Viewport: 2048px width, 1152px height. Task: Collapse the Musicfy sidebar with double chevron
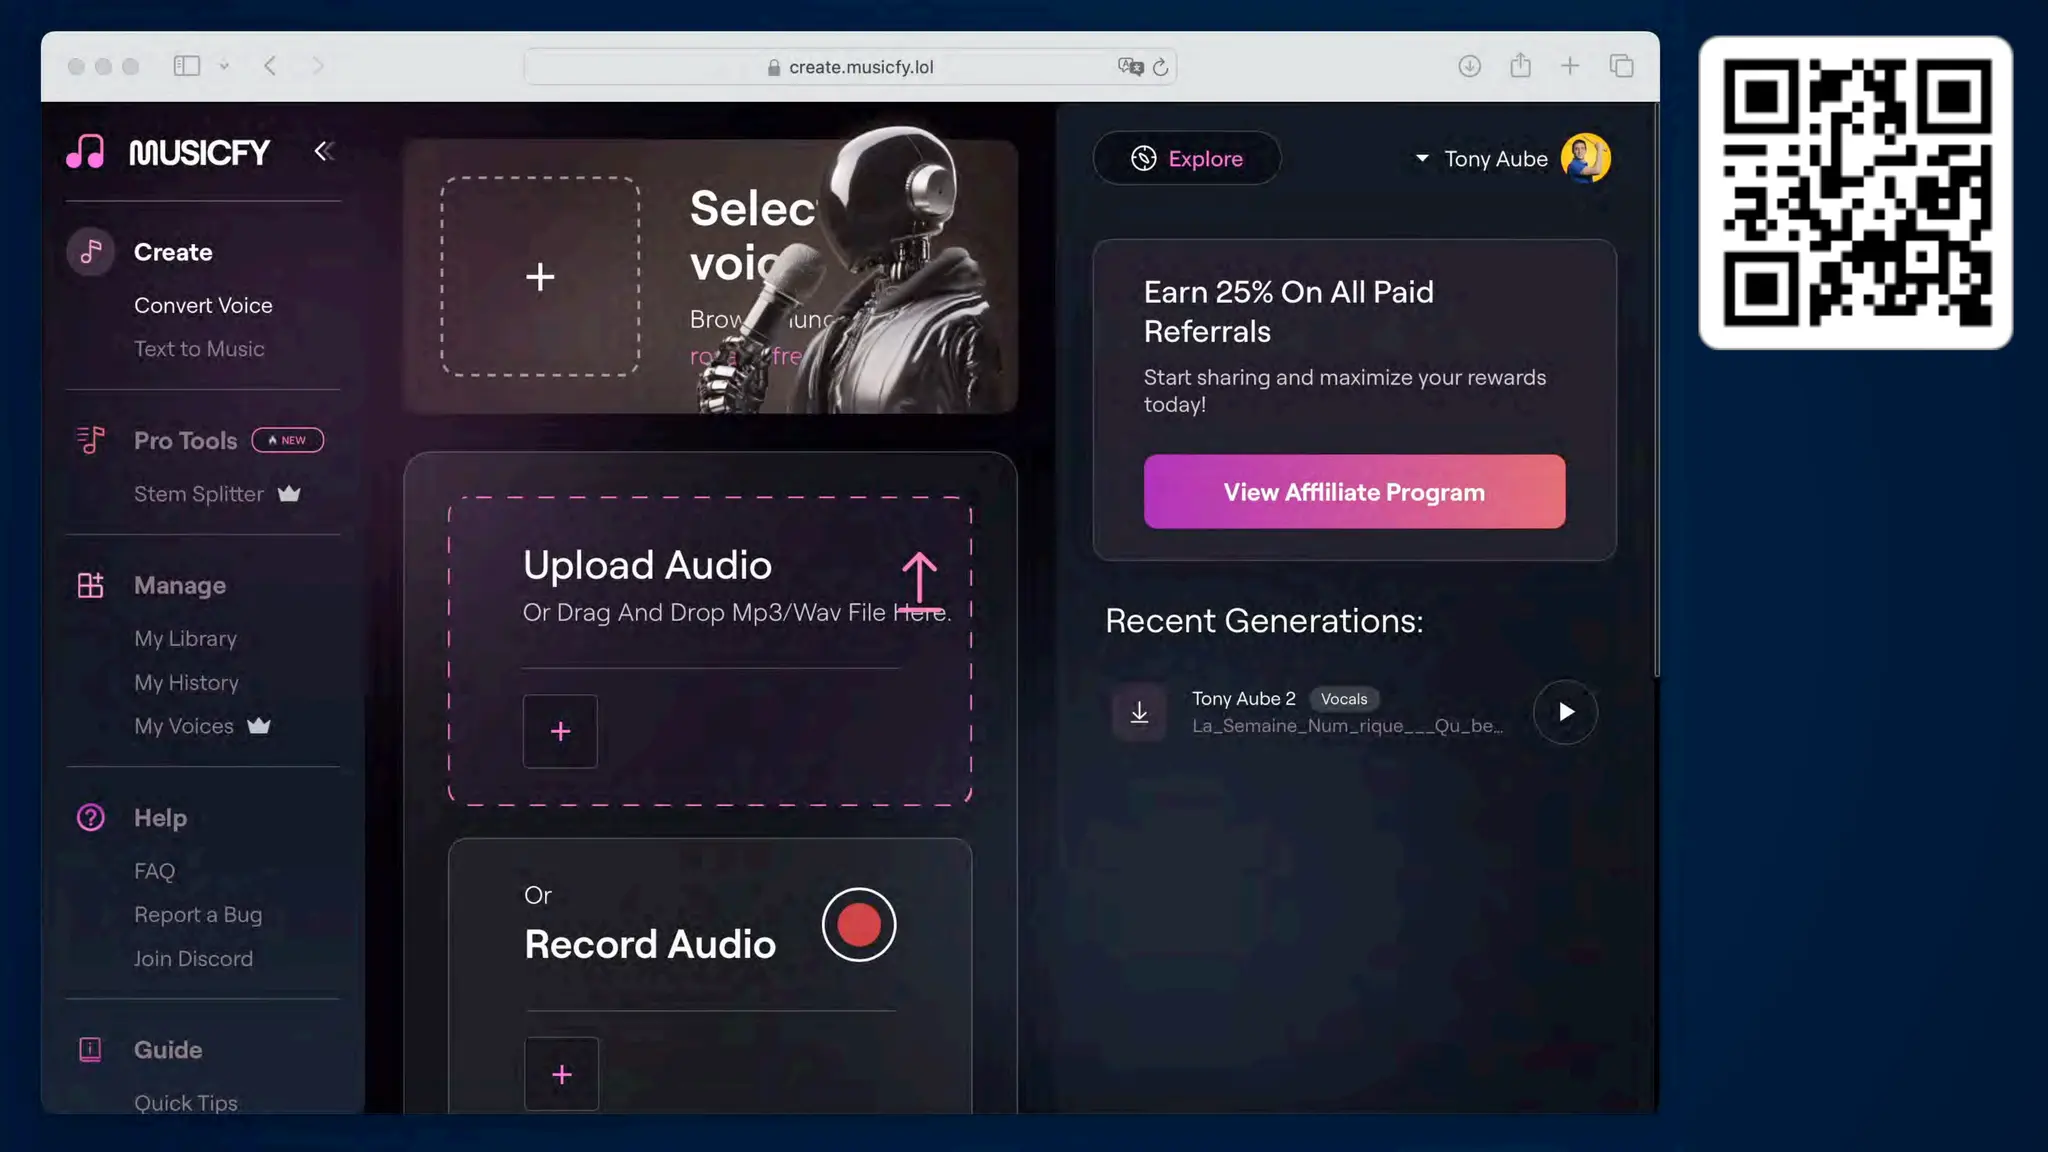click(x=323, y=151)
